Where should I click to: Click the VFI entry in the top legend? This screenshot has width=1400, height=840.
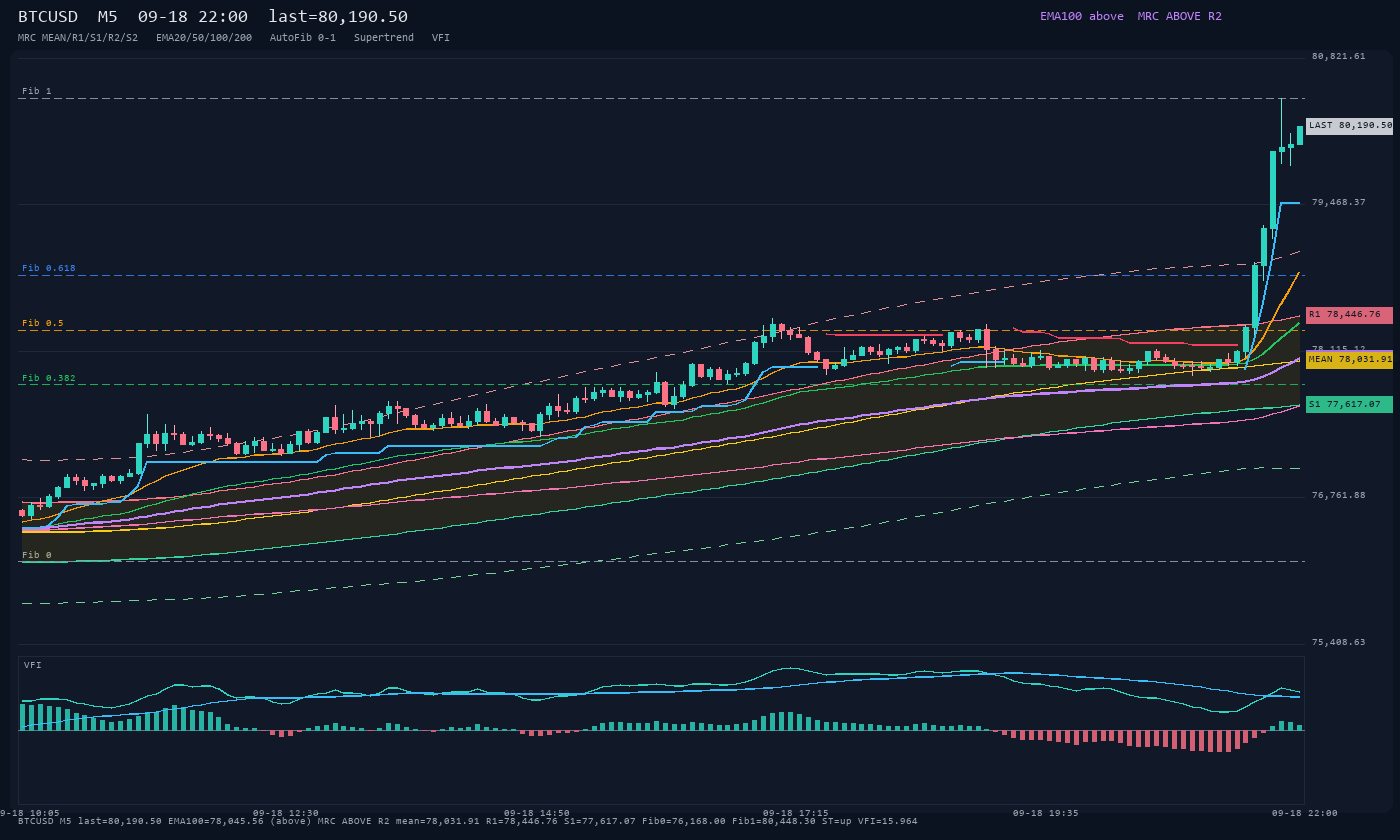click(x=441, y=38)
